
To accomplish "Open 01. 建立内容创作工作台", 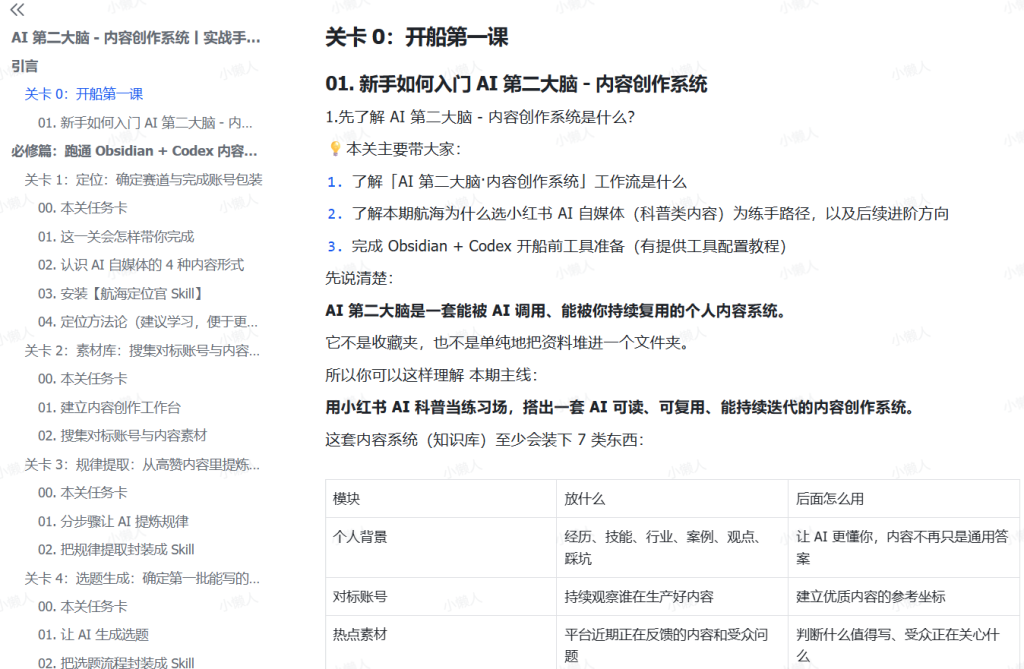I will (109, 408).
